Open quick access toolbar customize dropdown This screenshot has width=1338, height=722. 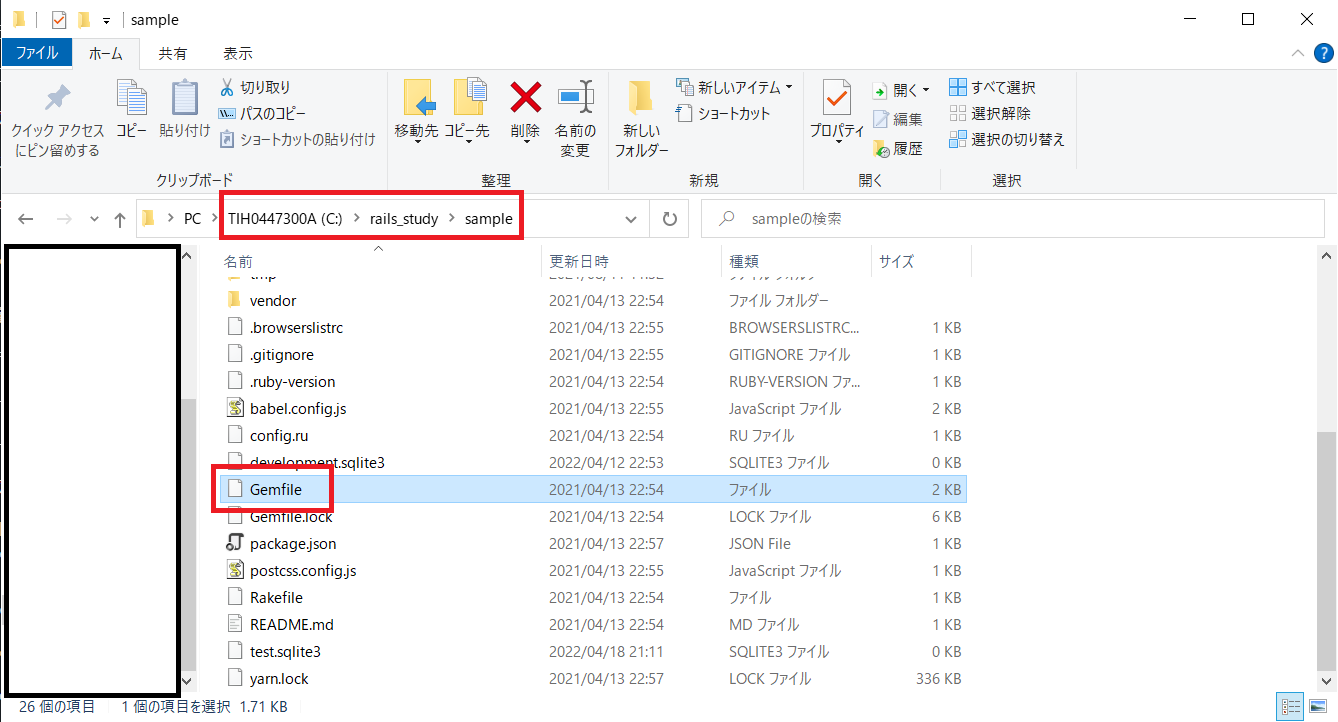click(x=106, y=20)
